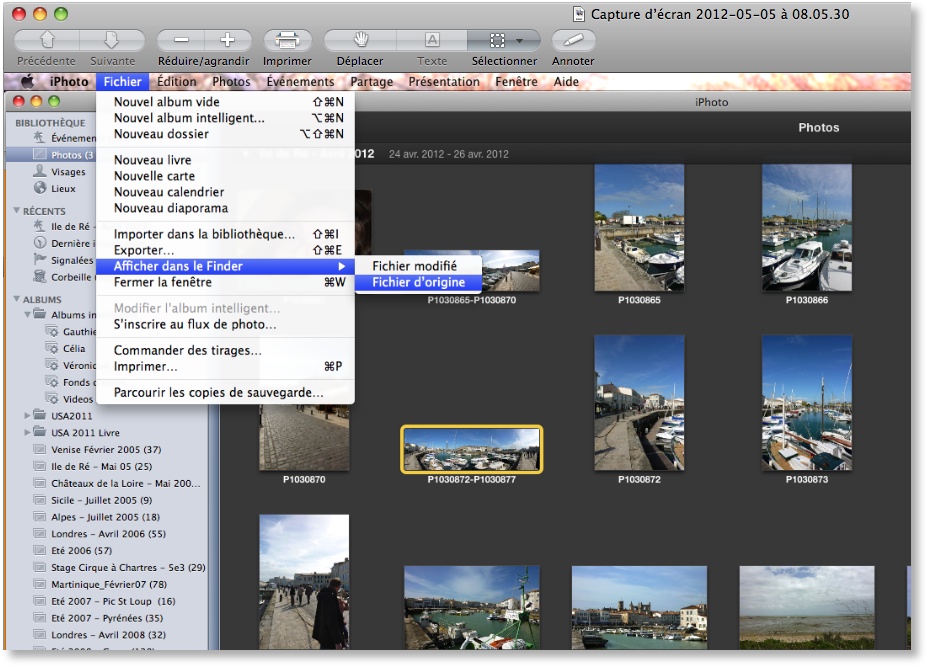The image size is (928, 668).
Task: Click the Suivante arrow in Preview toolbar
Action: [x=112, y=40]
